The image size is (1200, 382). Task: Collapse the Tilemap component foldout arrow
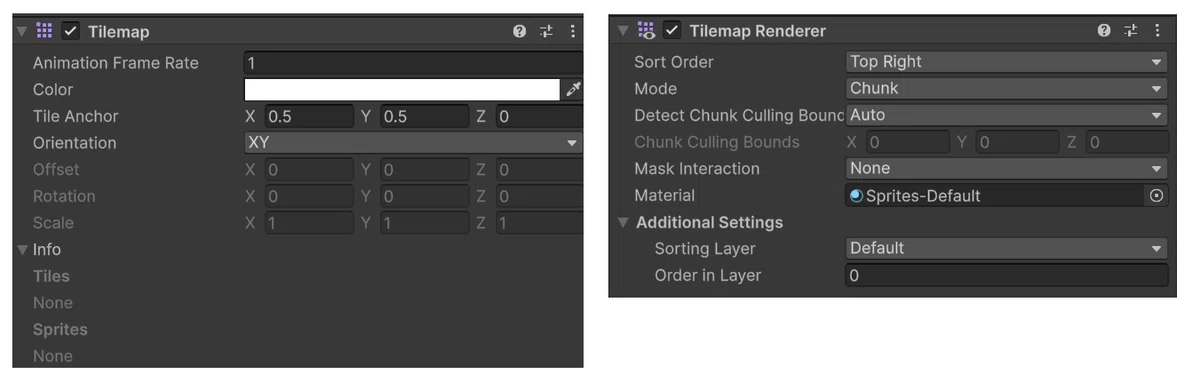pyautogui.click(x=22, y=31)
